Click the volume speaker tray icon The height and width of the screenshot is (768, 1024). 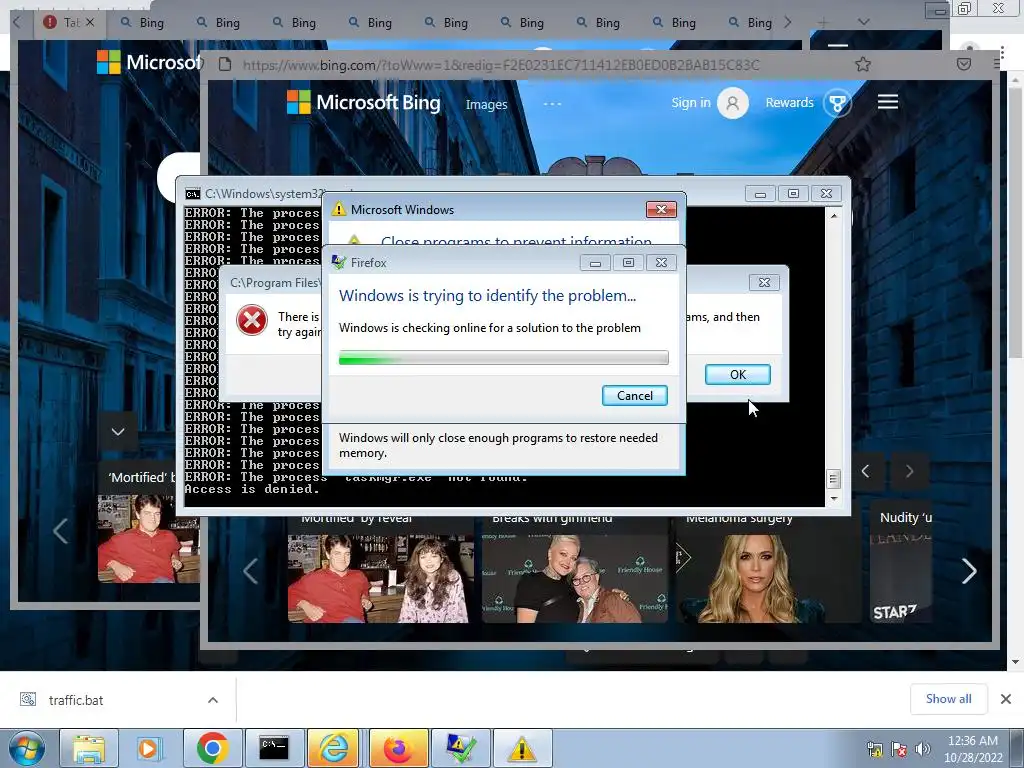pos(922,748)
